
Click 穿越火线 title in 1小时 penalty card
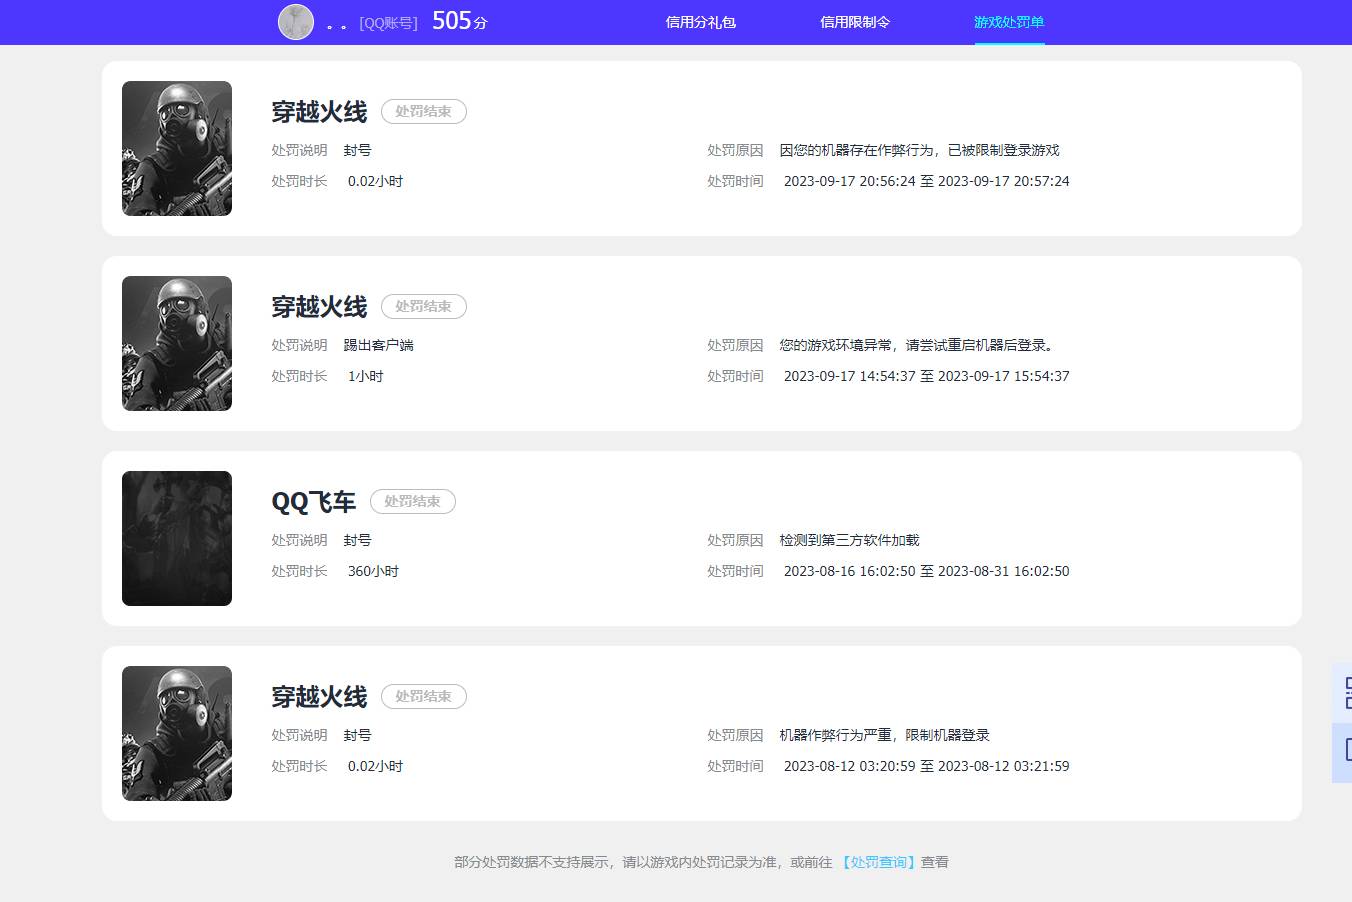pos(319,306)
